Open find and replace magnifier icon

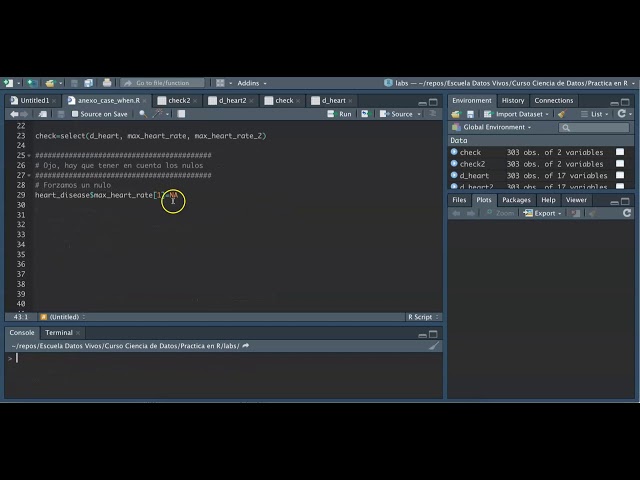[x=143, y=114]
